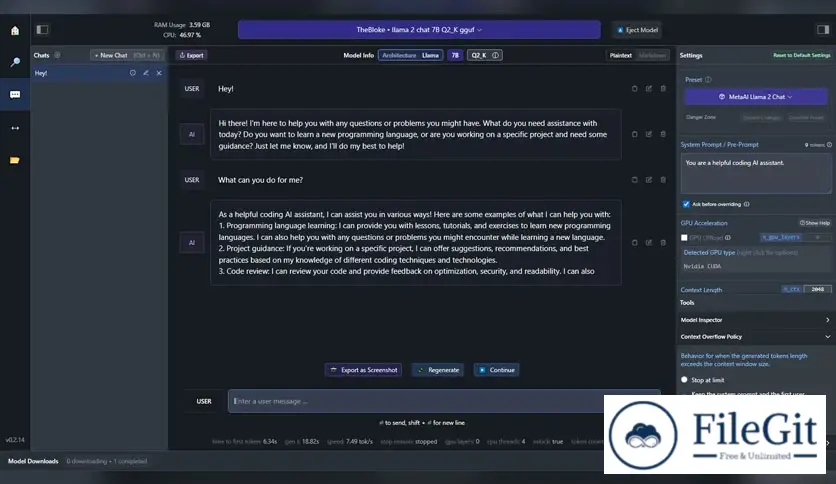Click the 7B model size tag
The width and height of the screenshot is (836, 484).
coord(455,55)
